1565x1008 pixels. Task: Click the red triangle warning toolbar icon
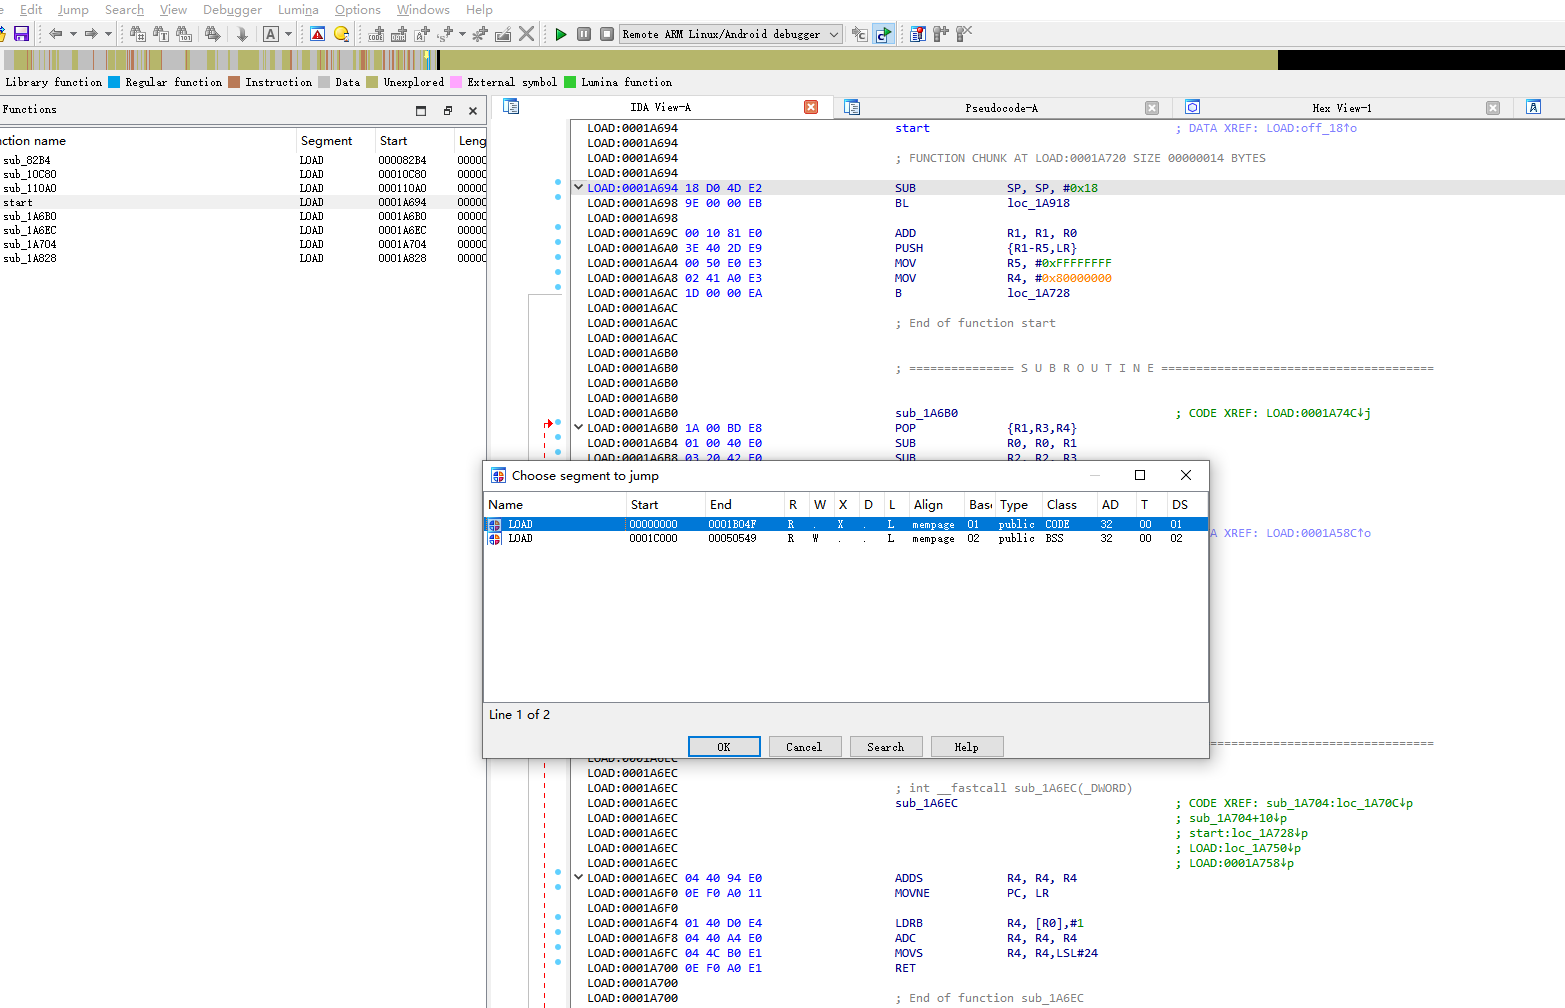[x=317, y=34]
